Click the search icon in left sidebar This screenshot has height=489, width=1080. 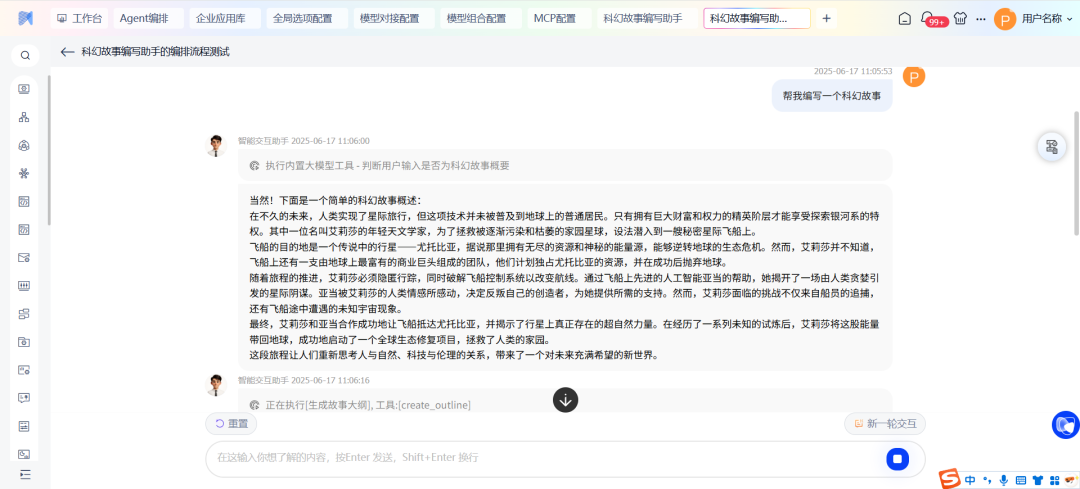click(25, 56)
